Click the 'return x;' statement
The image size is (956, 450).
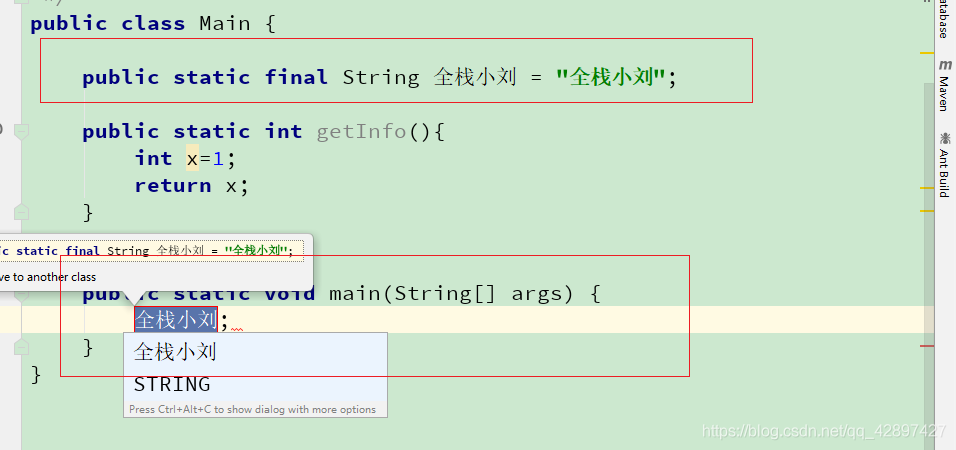[x=192, y=185]
